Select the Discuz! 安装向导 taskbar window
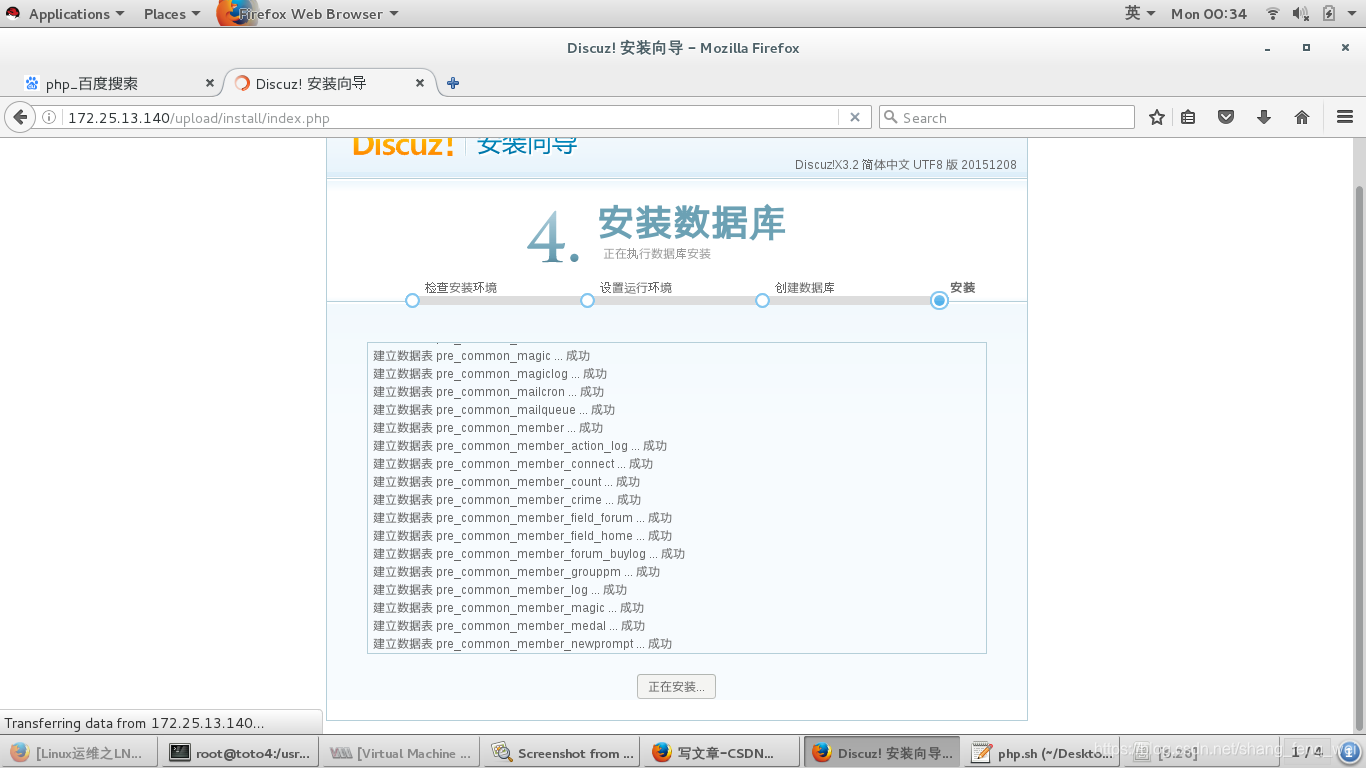Image resolution: width=1366 pixels, height=768 pixels. 883,753
